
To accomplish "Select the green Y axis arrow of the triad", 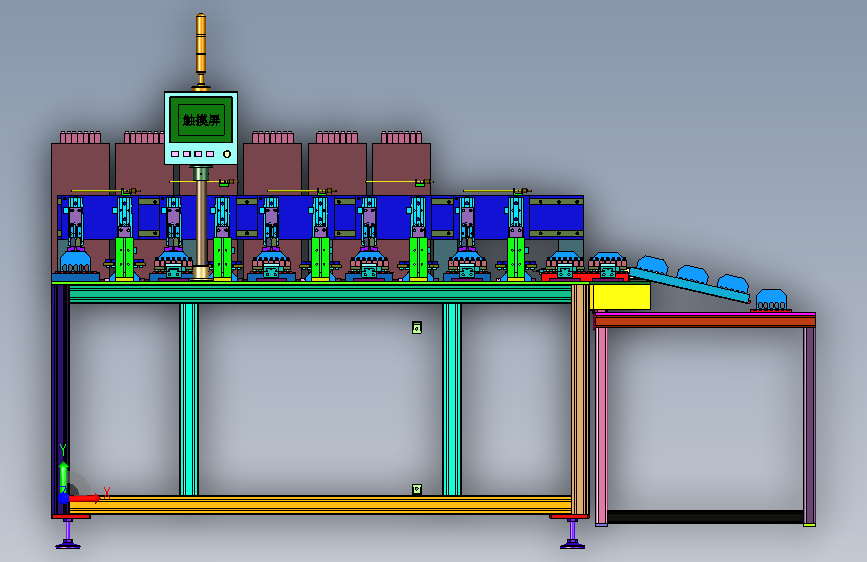I will (x=64, y=476).
